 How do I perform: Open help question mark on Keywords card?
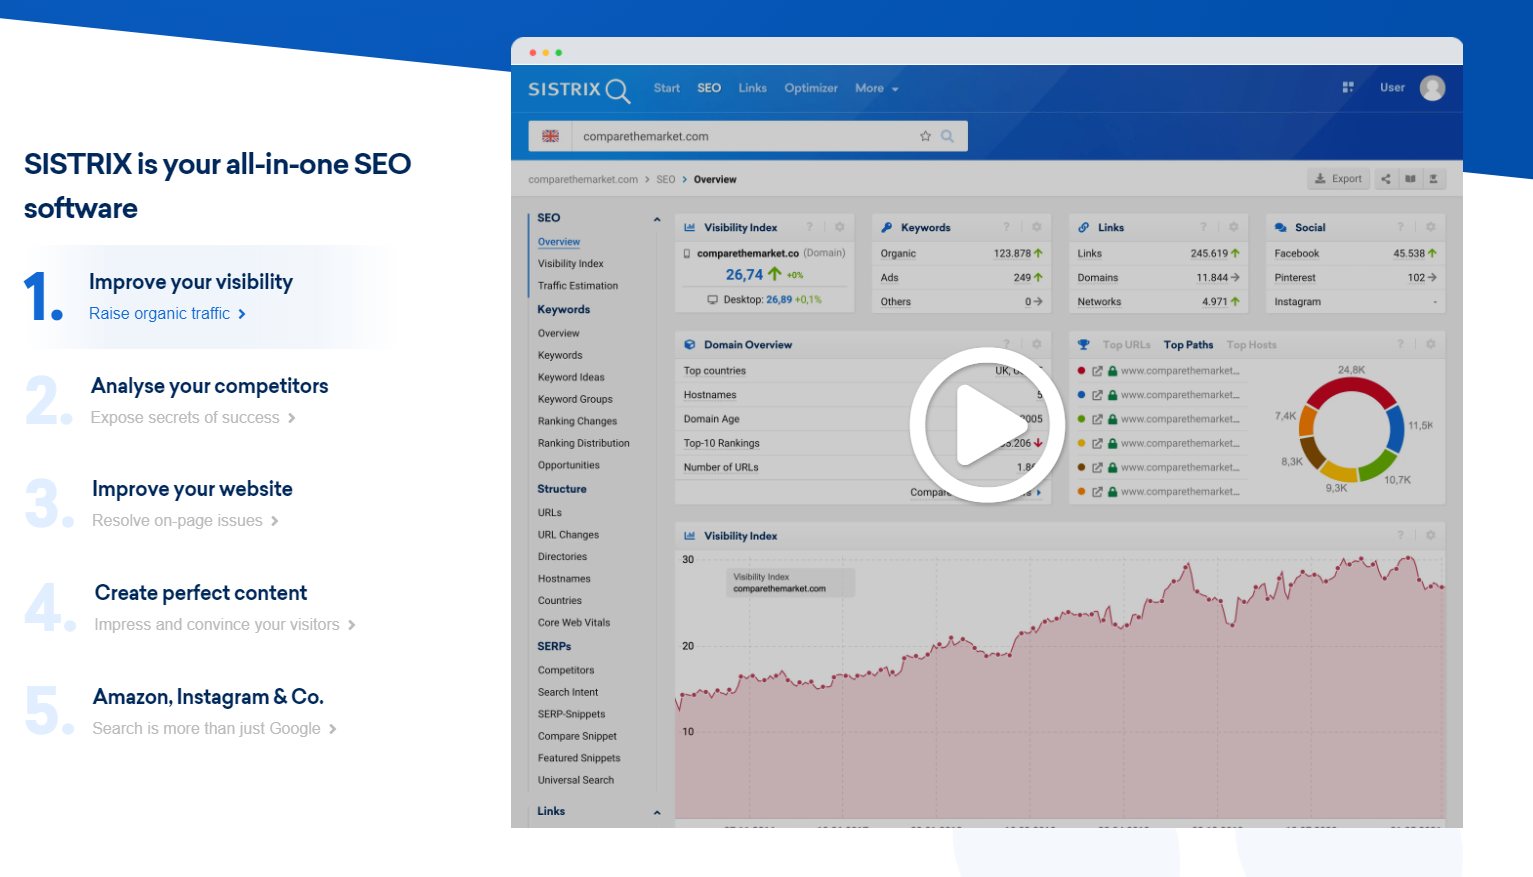1006,227
